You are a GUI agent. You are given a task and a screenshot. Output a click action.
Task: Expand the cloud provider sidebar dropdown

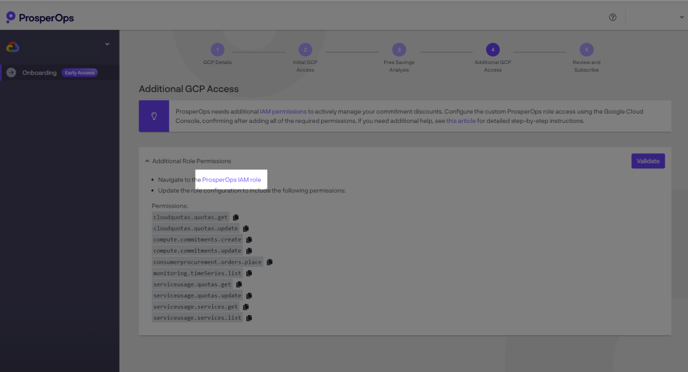coord(107,44)
